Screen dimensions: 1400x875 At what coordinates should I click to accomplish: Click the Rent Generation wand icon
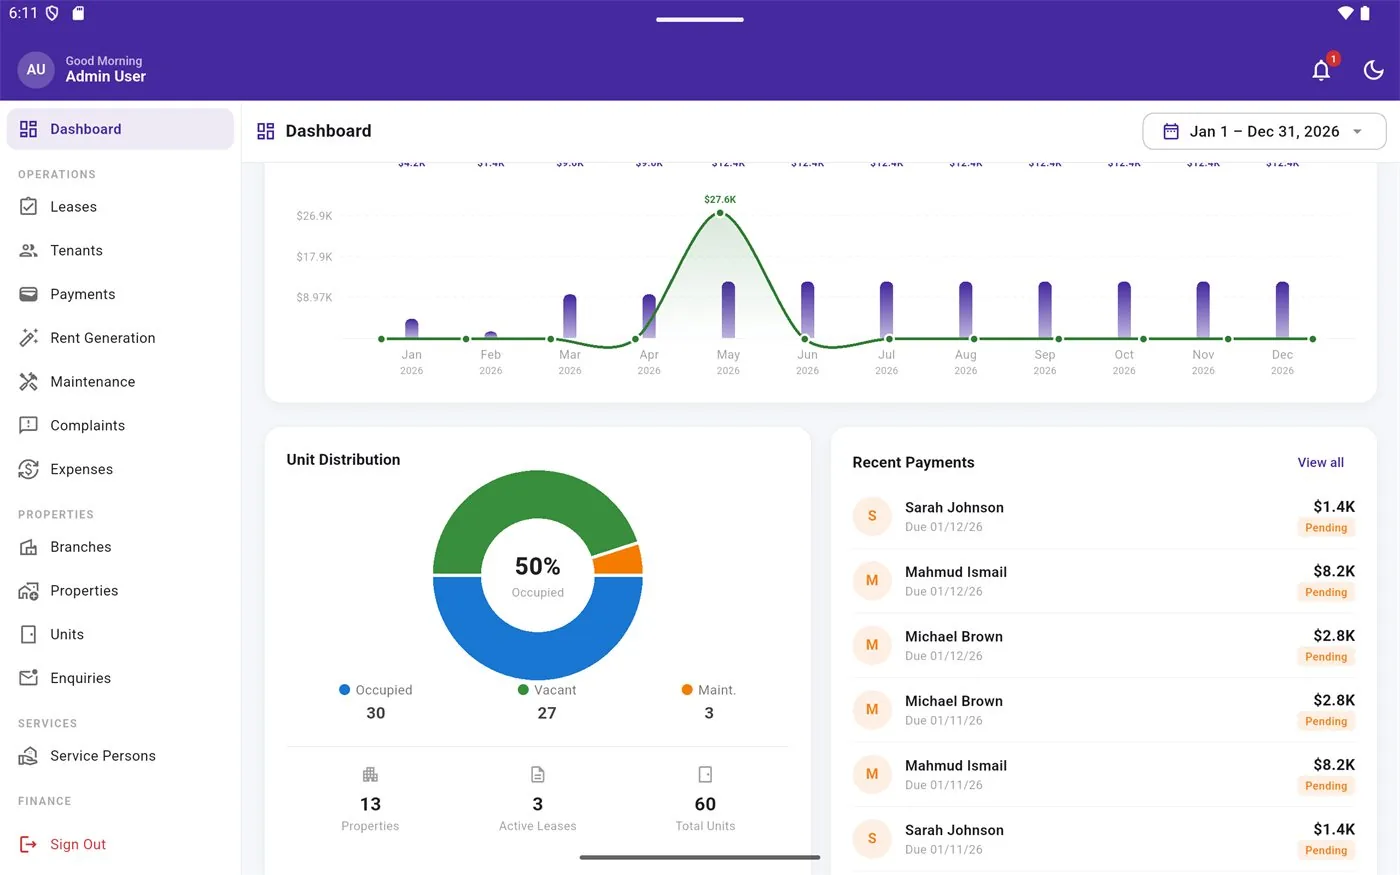pos(29,338)
